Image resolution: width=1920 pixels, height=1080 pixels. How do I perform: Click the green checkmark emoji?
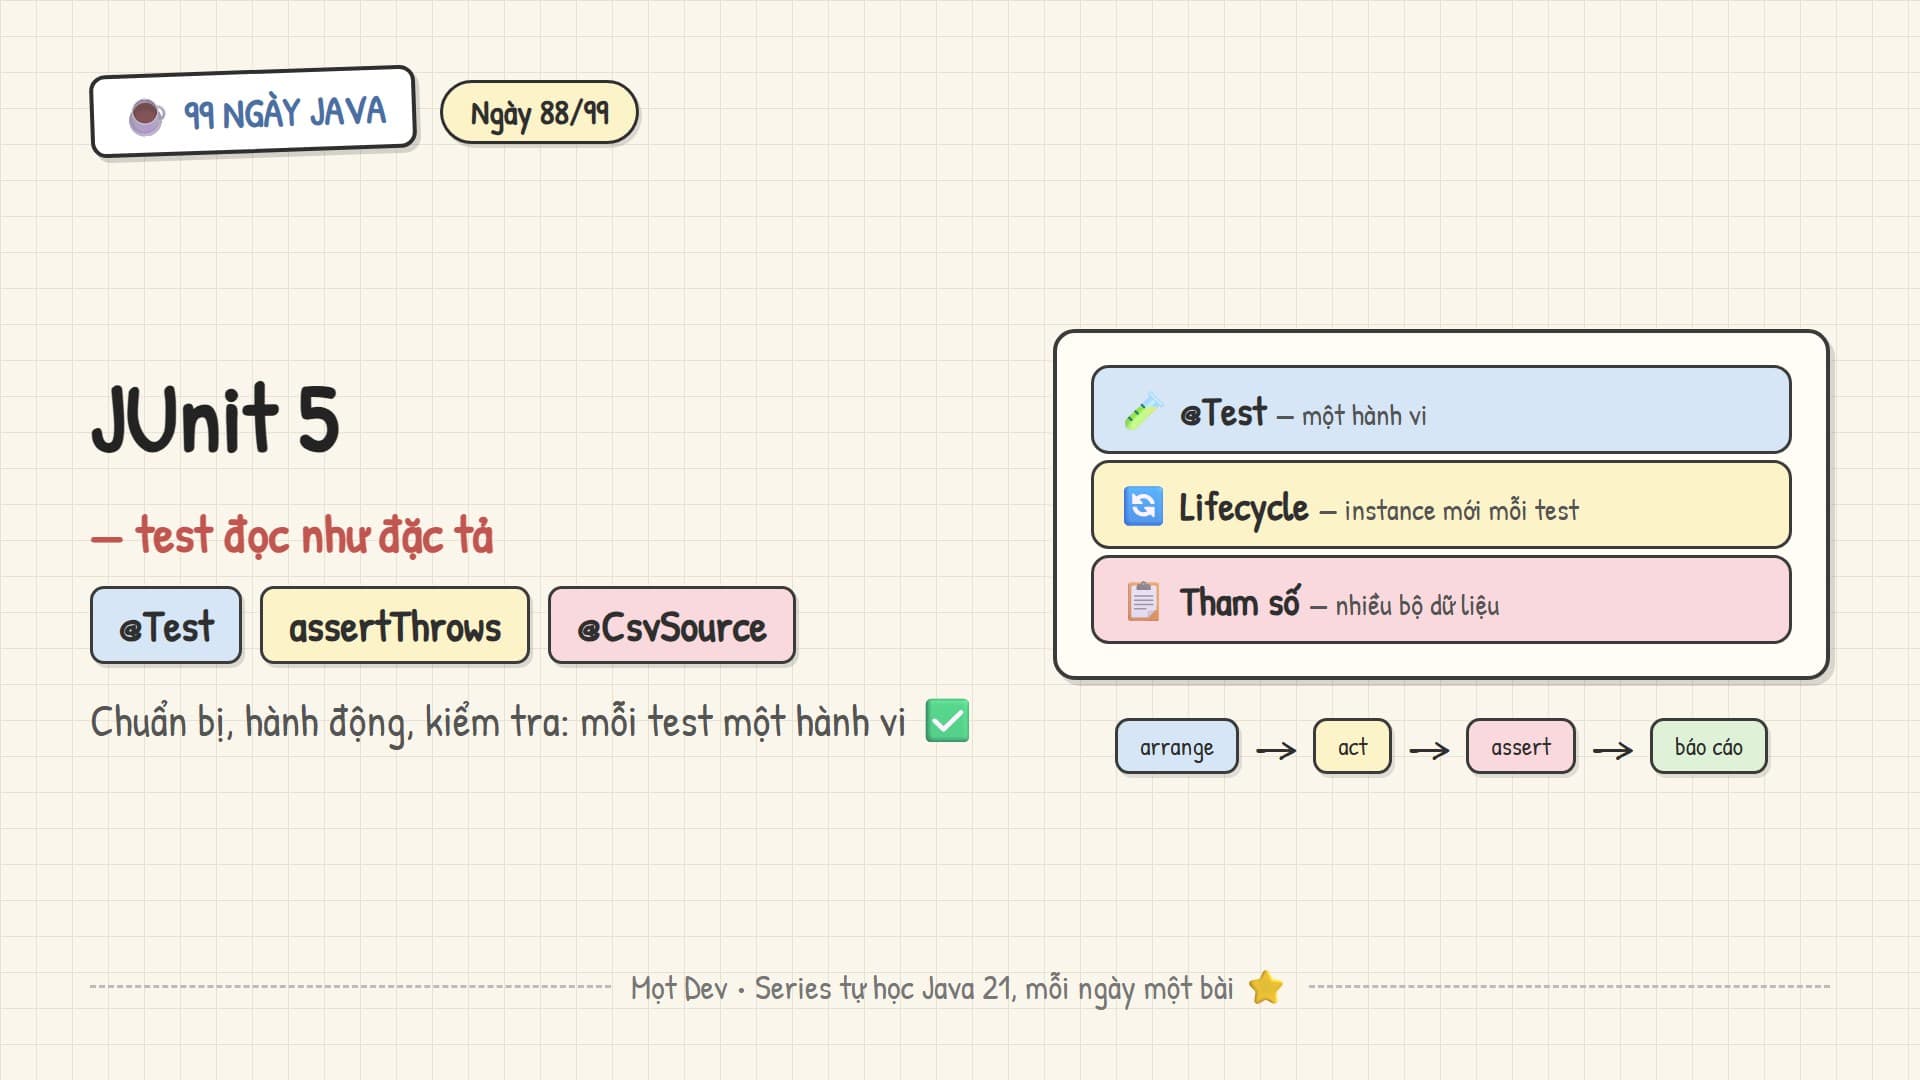coord(947,721)
